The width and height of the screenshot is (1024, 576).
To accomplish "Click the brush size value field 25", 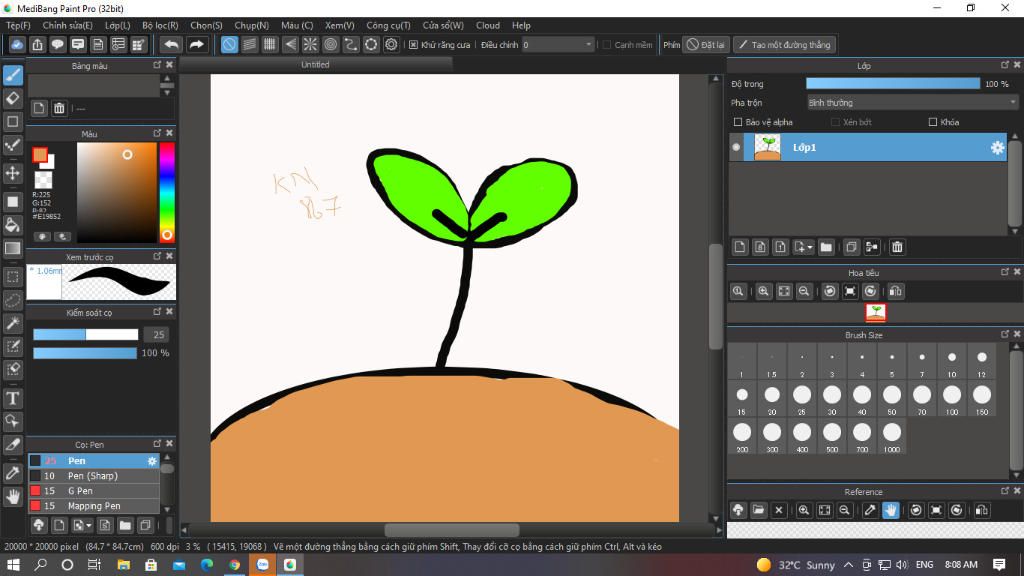I will pyautogui.click(x=156, y=334).
